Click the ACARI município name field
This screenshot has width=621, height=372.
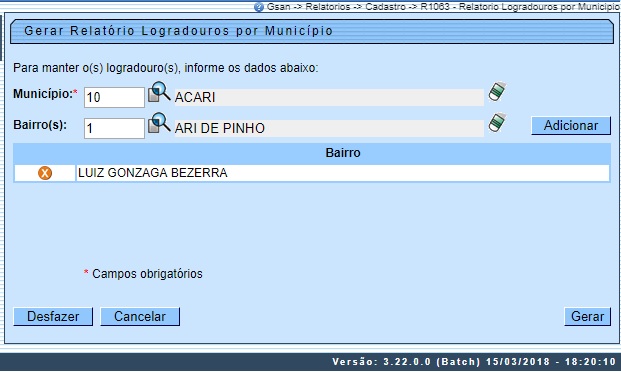(329, 97)
